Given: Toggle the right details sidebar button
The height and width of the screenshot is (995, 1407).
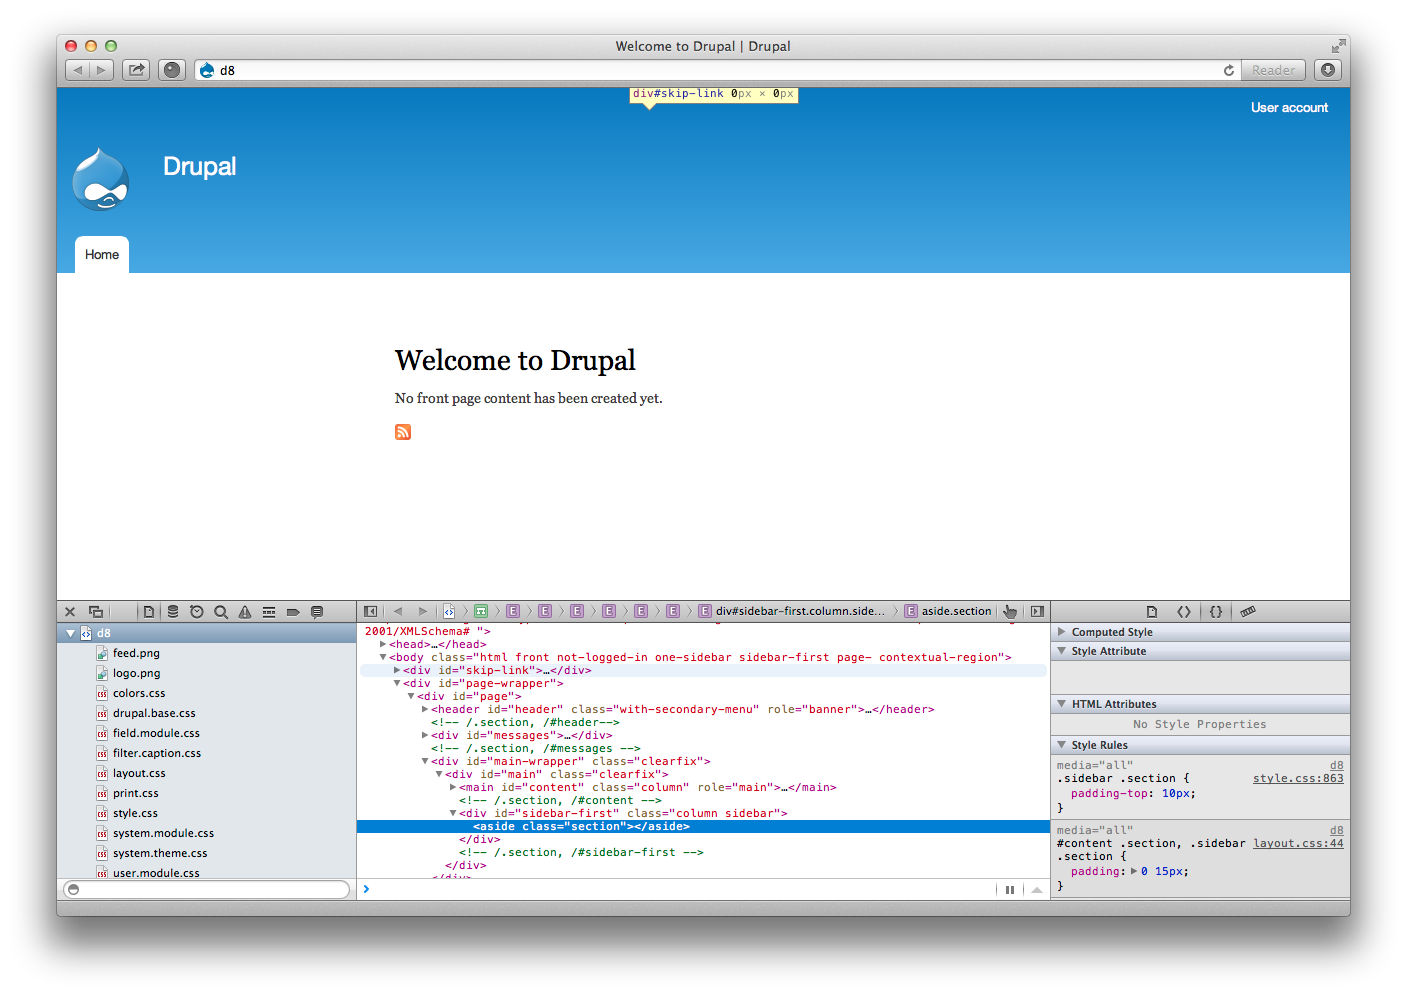Looking at the screenshot, I should tap(1037, 611).
